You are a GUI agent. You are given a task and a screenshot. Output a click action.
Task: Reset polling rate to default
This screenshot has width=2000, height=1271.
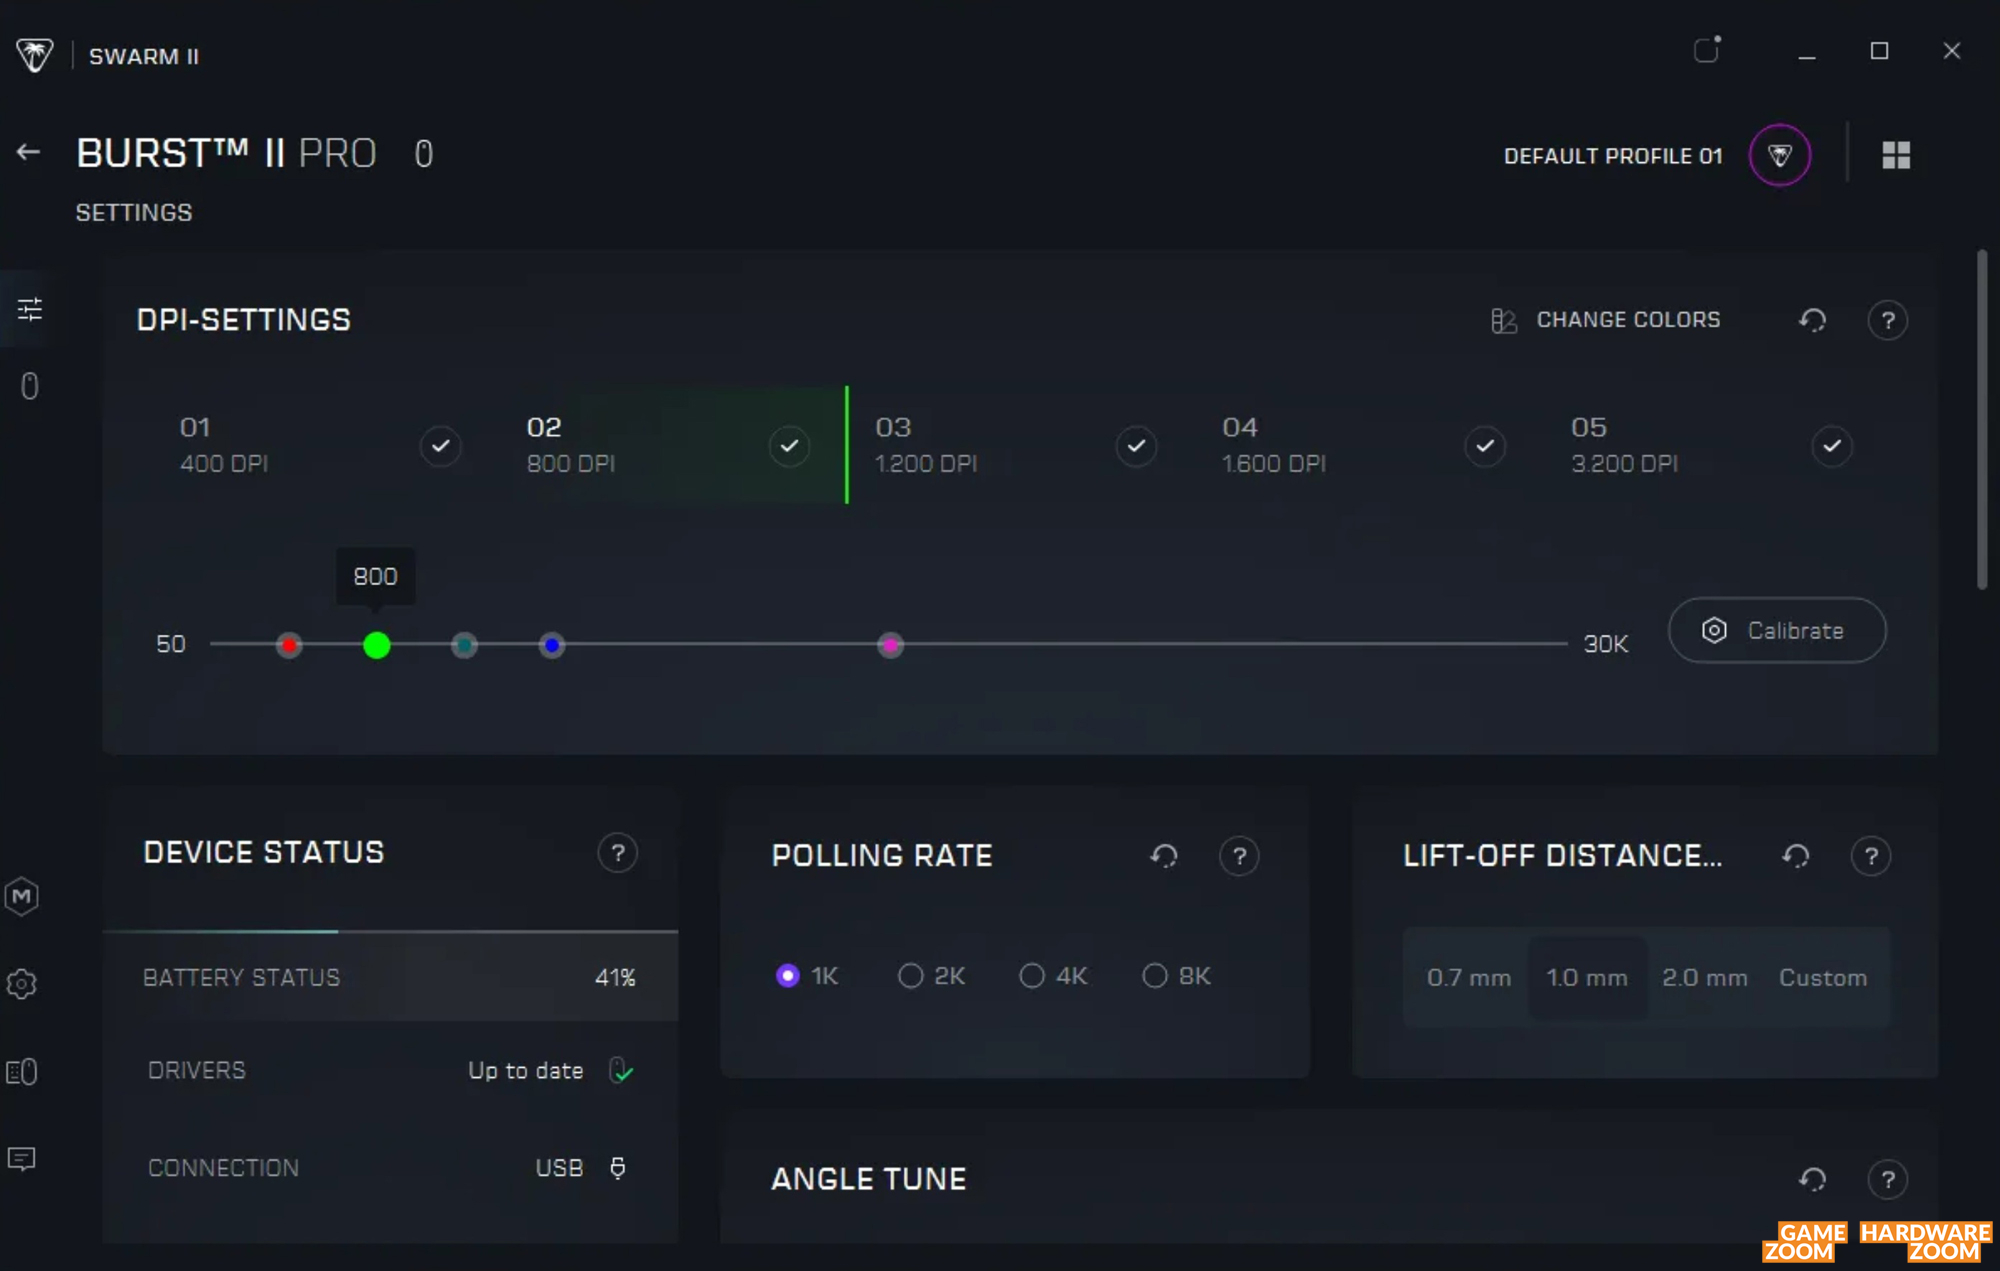click(x=1163, y=856)
